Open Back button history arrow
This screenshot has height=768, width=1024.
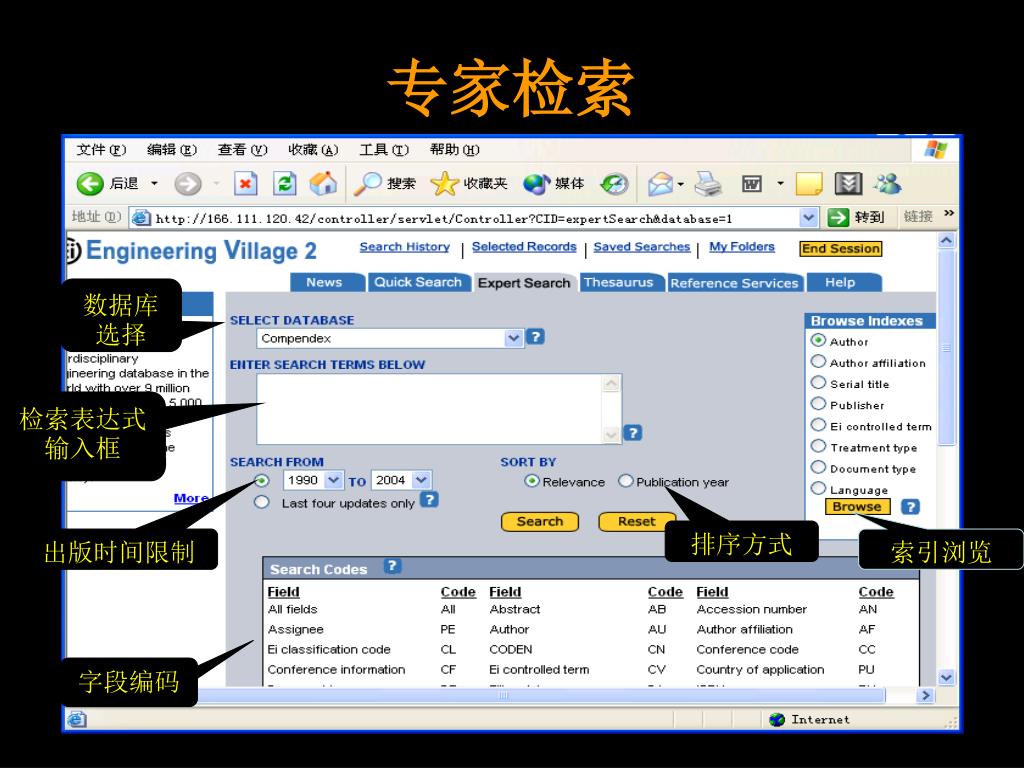154,184
